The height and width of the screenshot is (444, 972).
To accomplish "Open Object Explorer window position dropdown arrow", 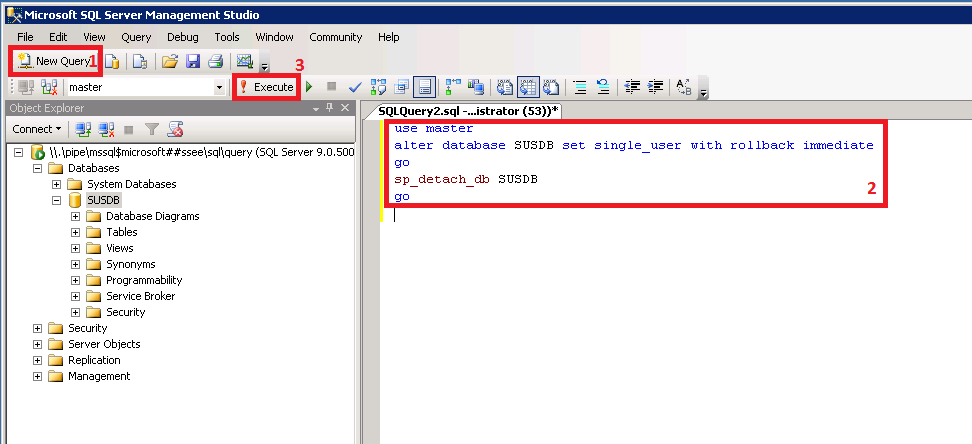I will 316,108.
